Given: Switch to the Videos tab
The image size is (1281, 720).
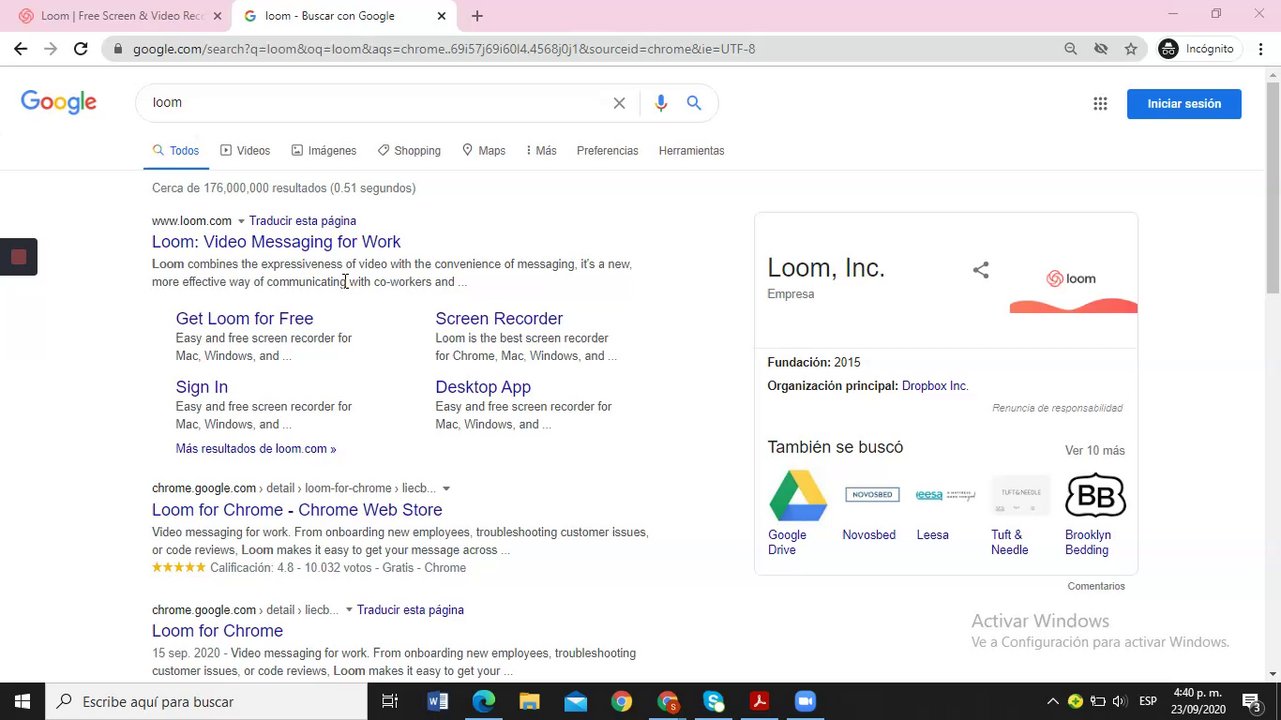Looking at the screenshot, I should [x=245, y=151].
